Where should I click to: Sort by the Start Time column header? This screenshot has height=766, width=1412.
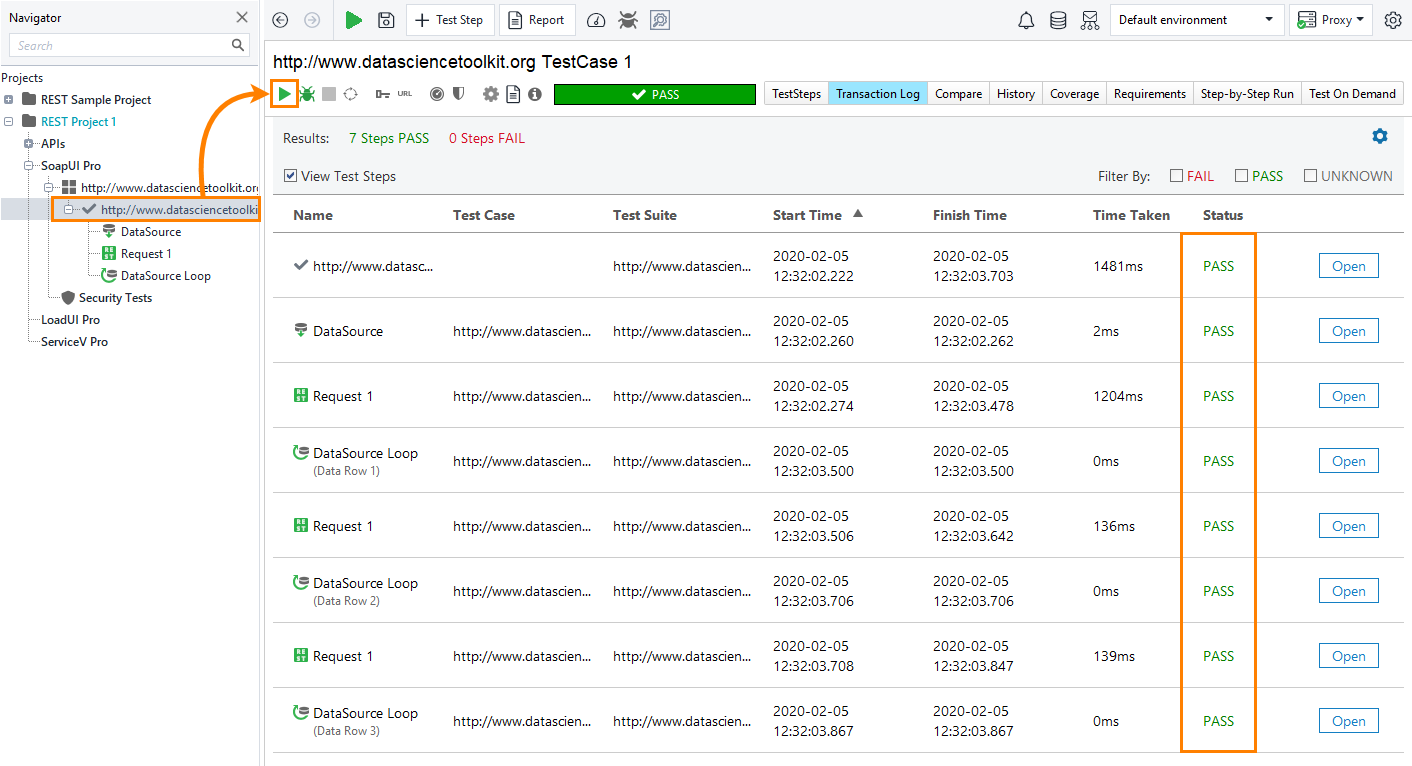point(817,215)
